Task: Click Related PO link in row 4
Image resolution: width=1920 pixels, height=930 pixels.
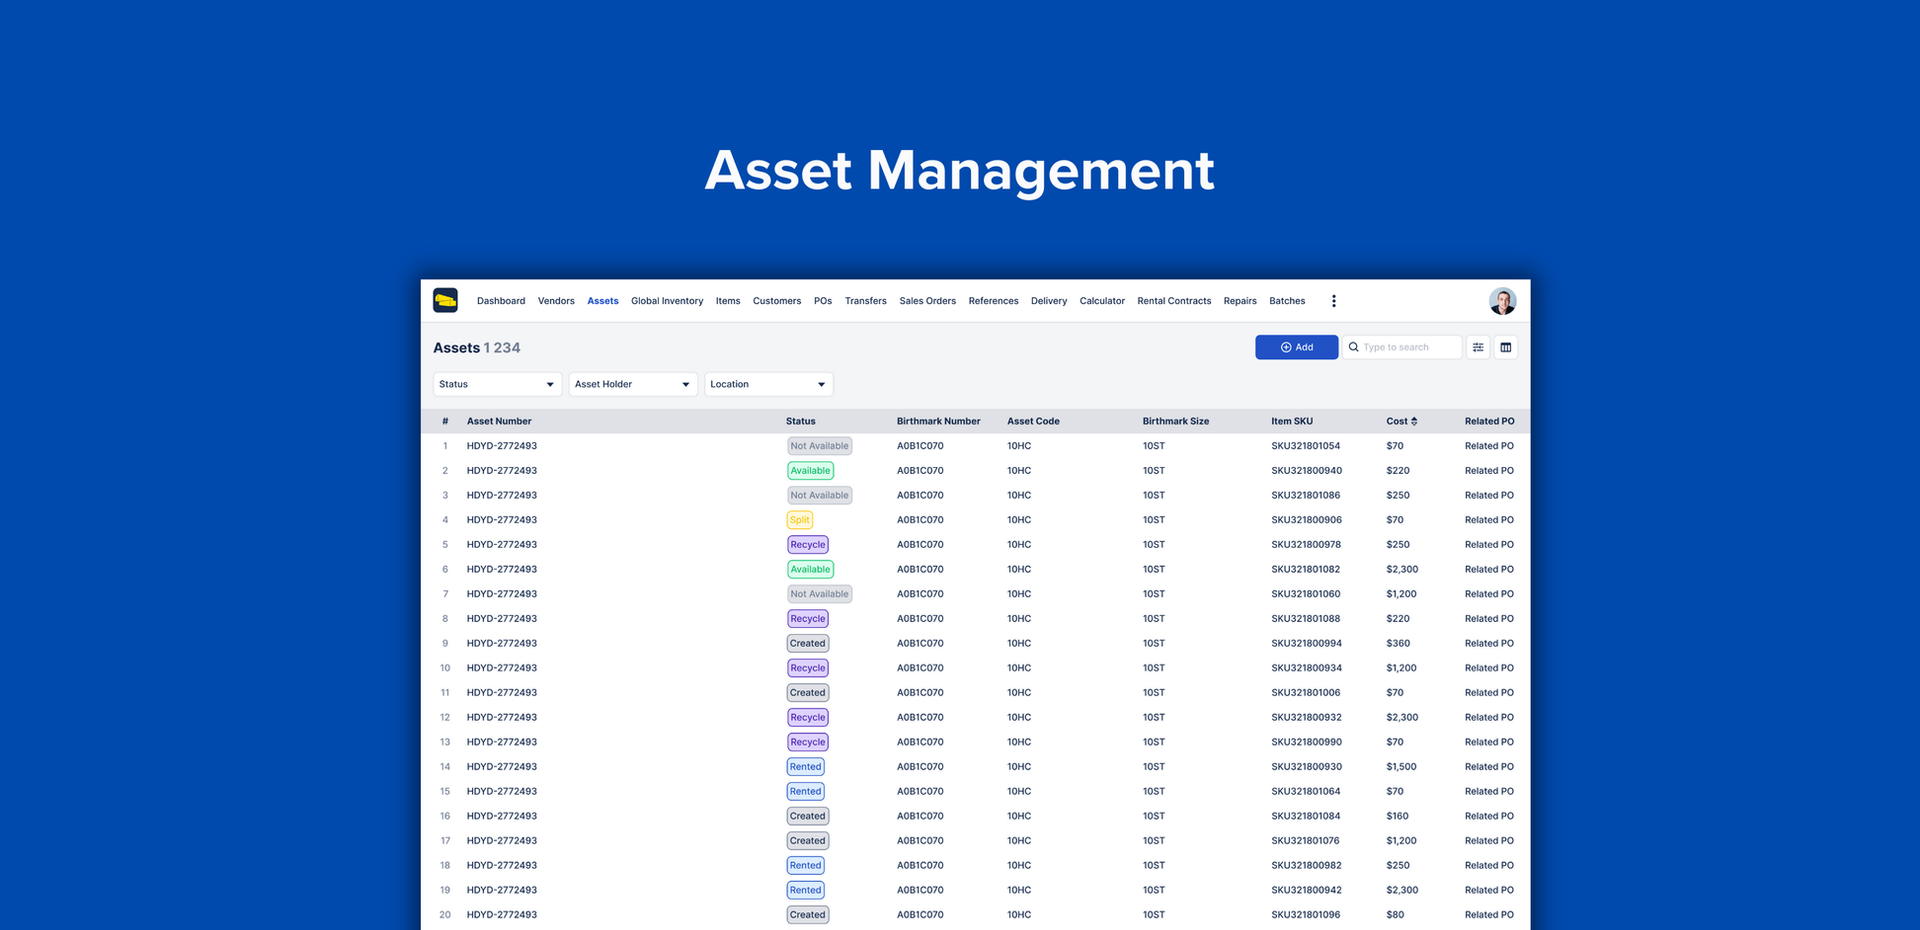Action: click(1489, 520)
